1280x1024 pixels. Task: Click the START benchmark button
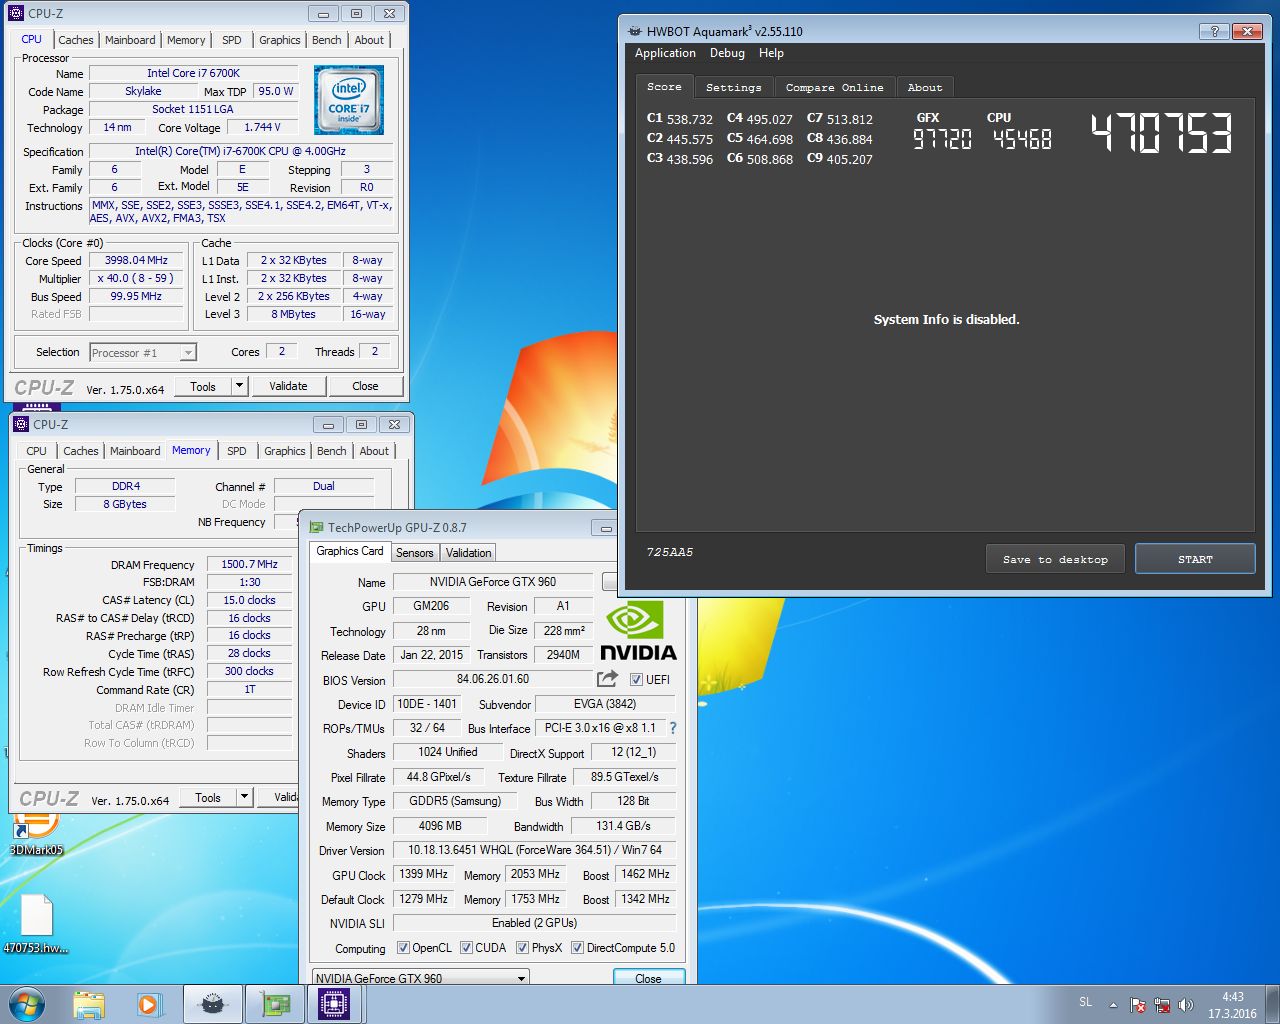(x=1195, y=559)
